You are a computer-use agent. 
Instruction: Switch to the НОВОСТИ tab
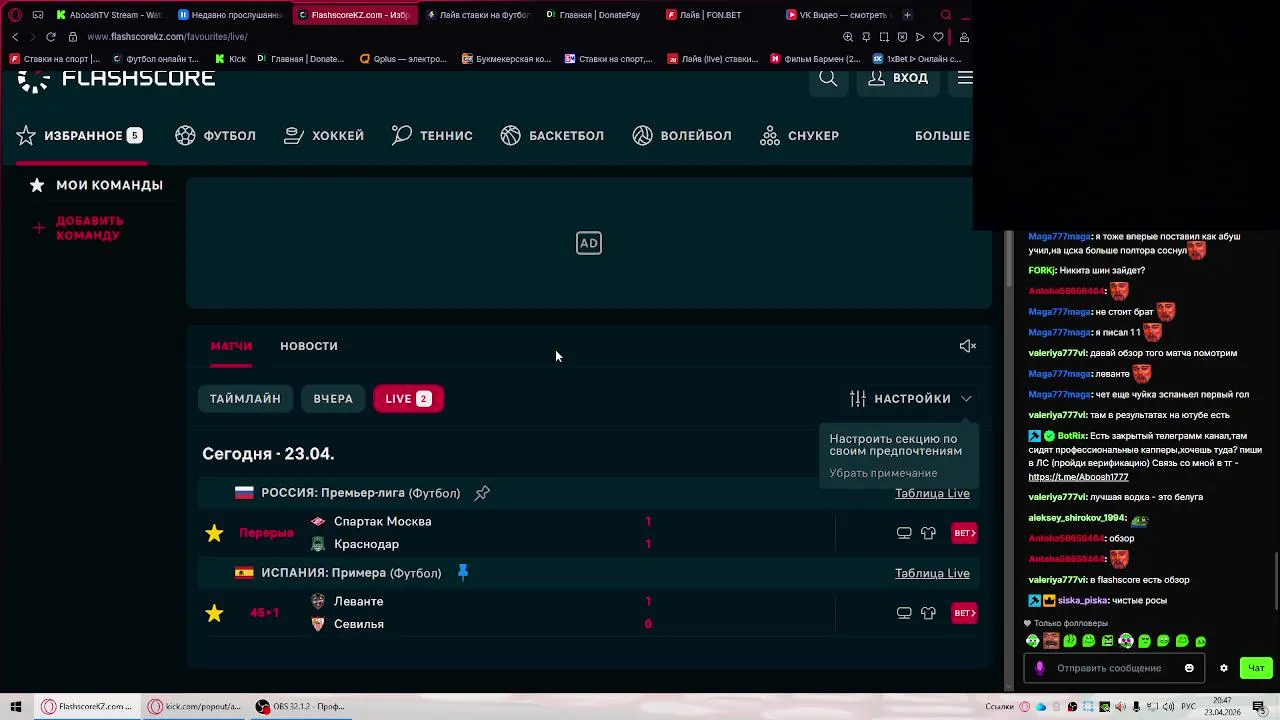pyautogui.click(x=309, y=346)
